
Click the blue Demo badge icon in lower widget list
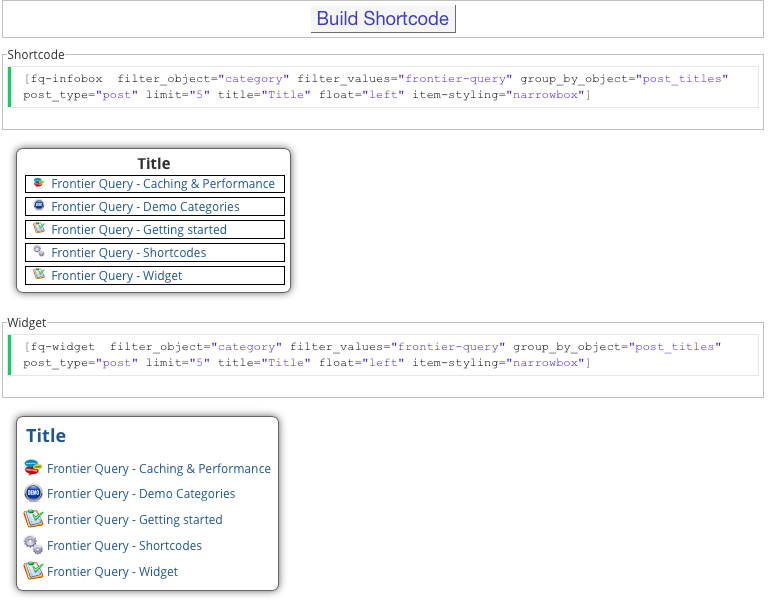coord(34,493)
